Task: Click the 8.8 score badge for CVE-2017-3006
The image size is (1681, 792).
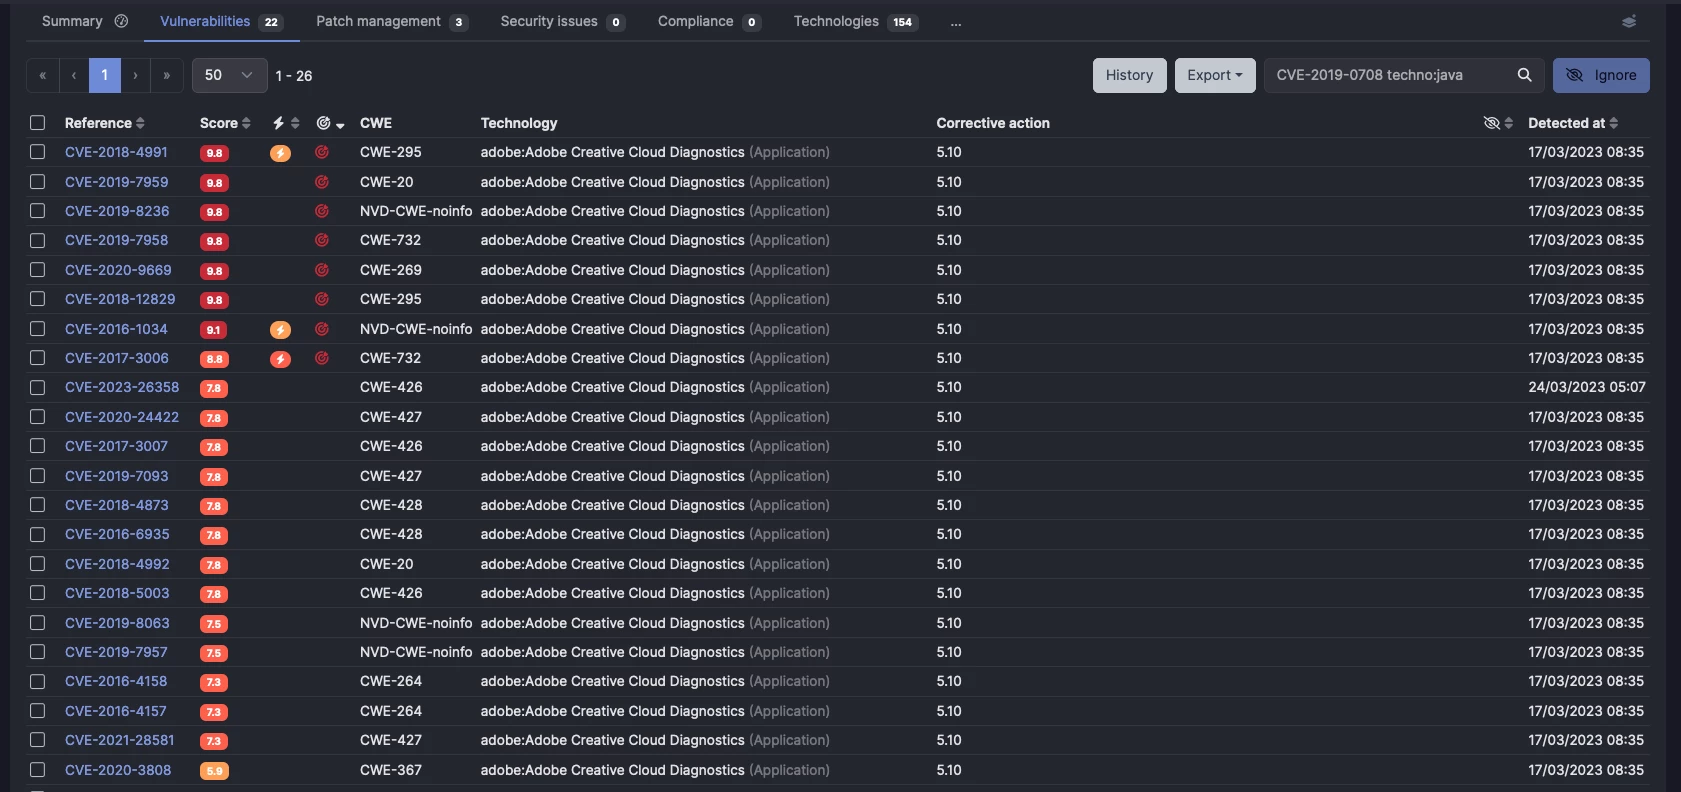Action: coord(214,359)
